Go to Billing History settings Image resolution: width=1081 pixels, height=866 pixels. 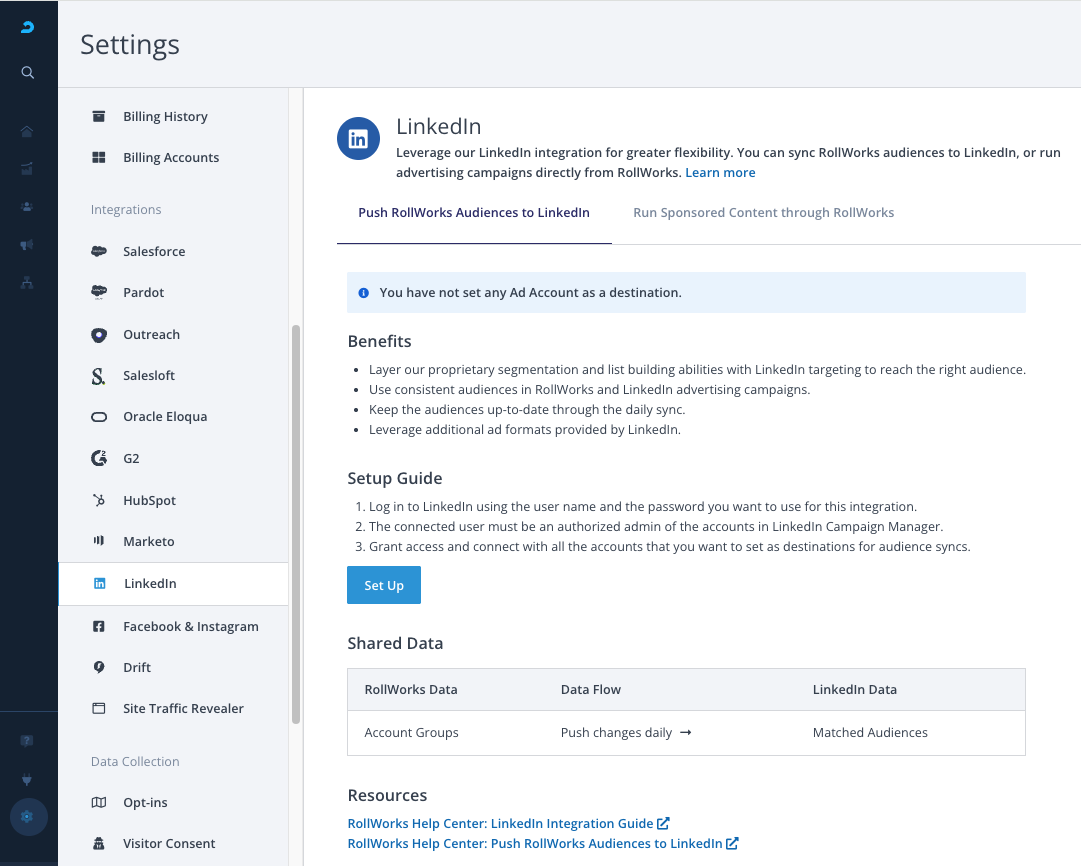coord(165,117)
